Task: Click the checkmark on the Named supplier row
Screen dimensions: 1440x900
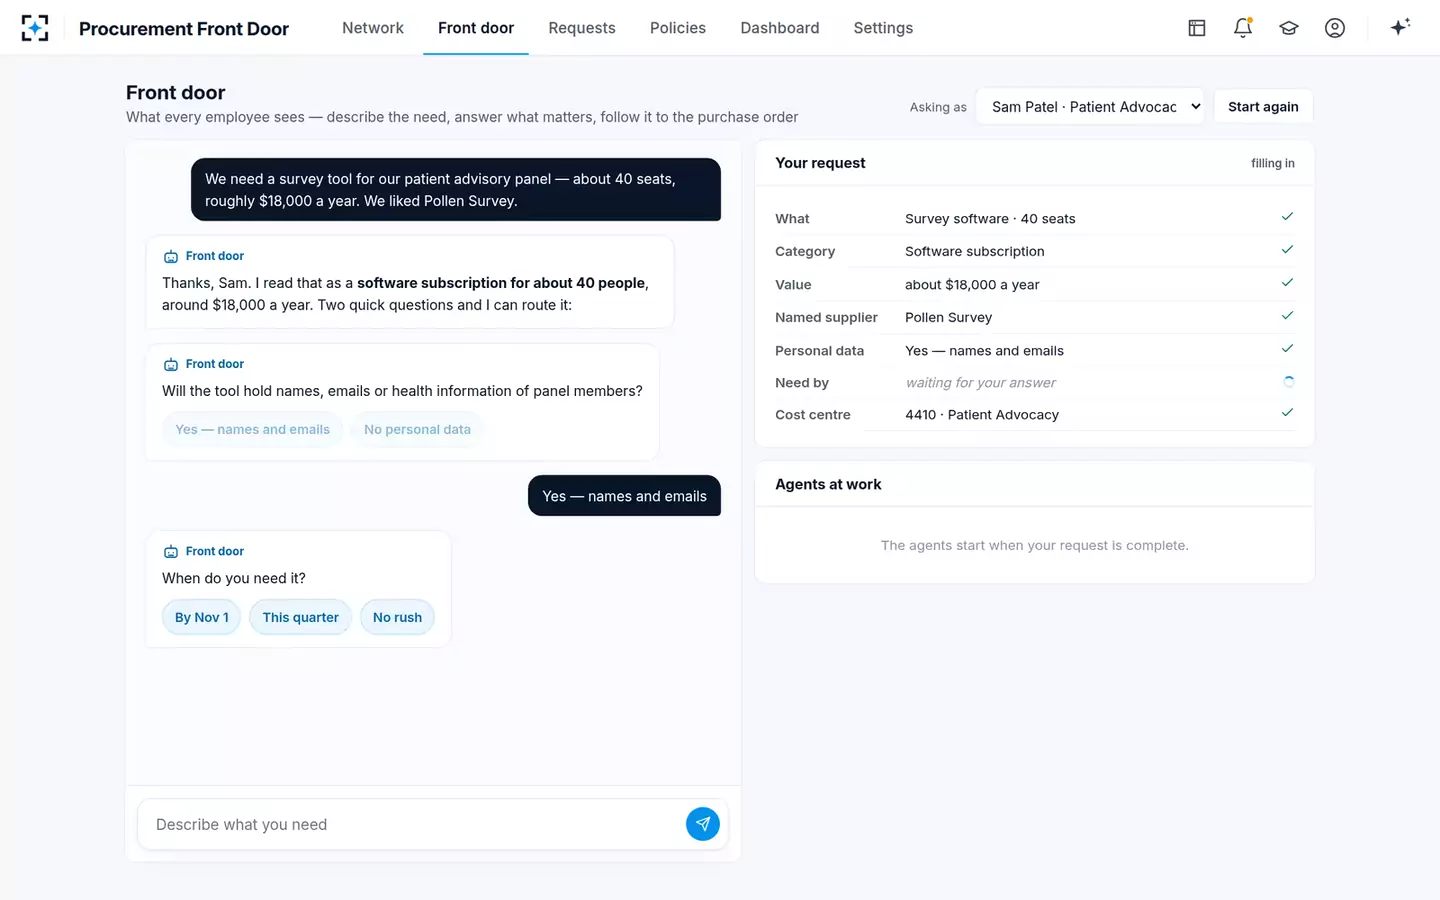Action: pyautogui.click(x=1287, y=316)
